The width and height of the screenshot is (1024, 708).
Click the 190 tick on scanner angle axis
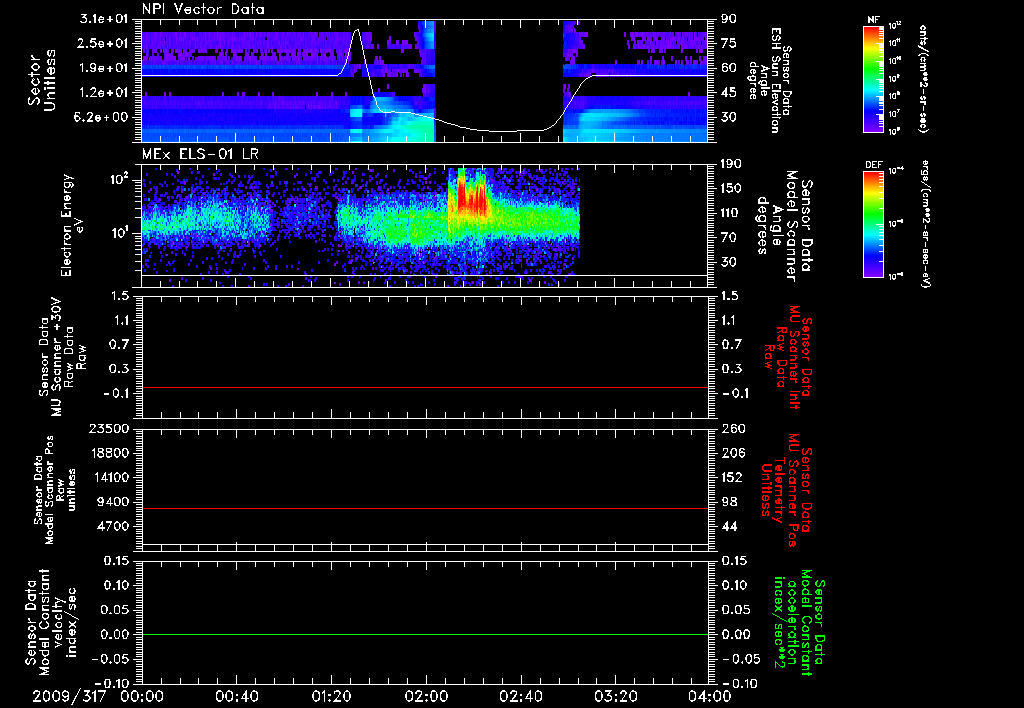[731, 164]
